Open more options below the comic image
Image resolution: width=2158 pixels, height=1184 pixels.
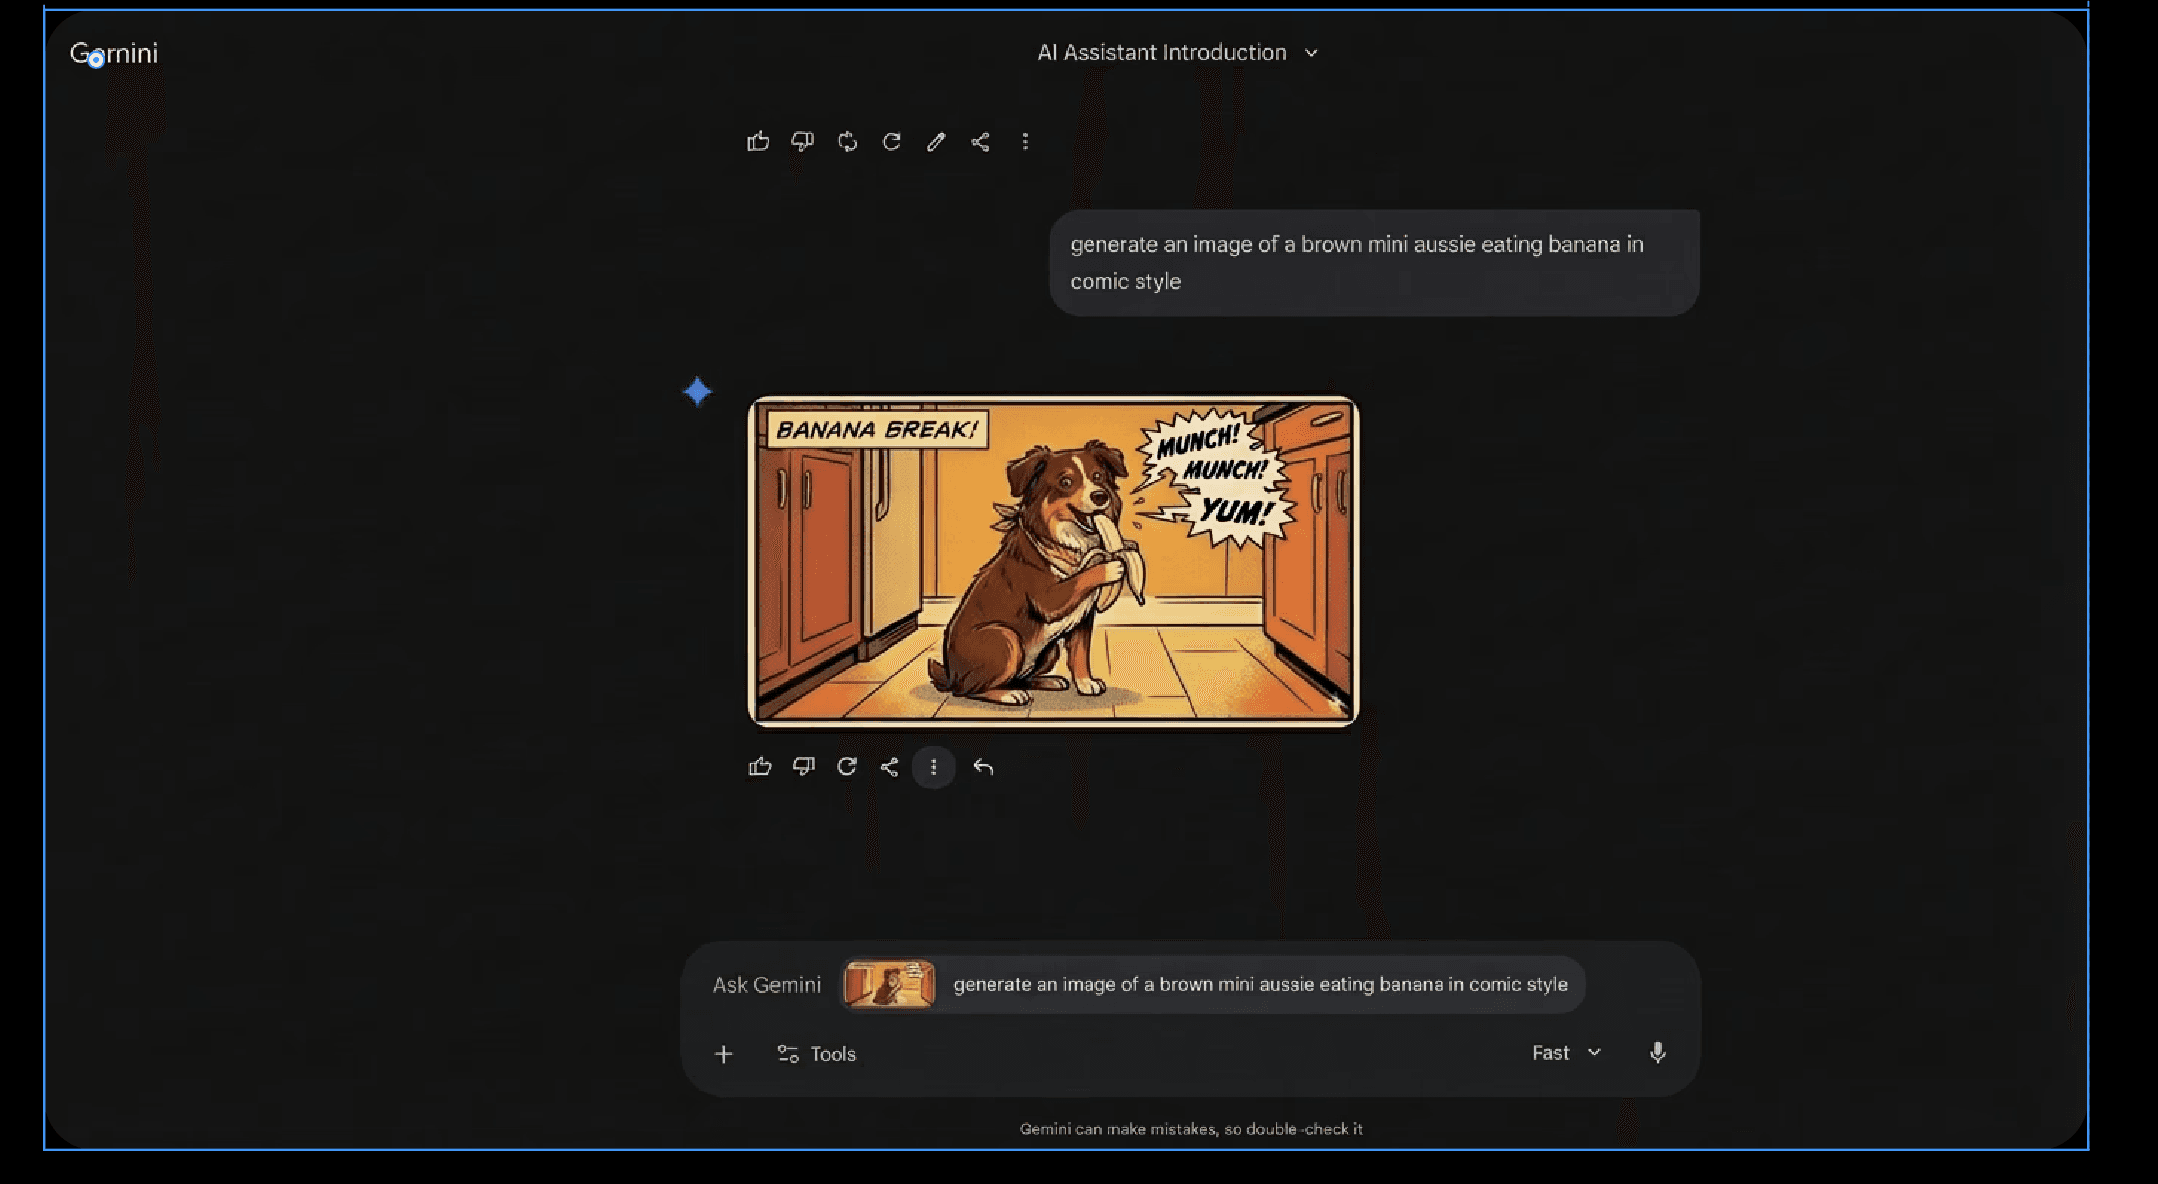933,767
